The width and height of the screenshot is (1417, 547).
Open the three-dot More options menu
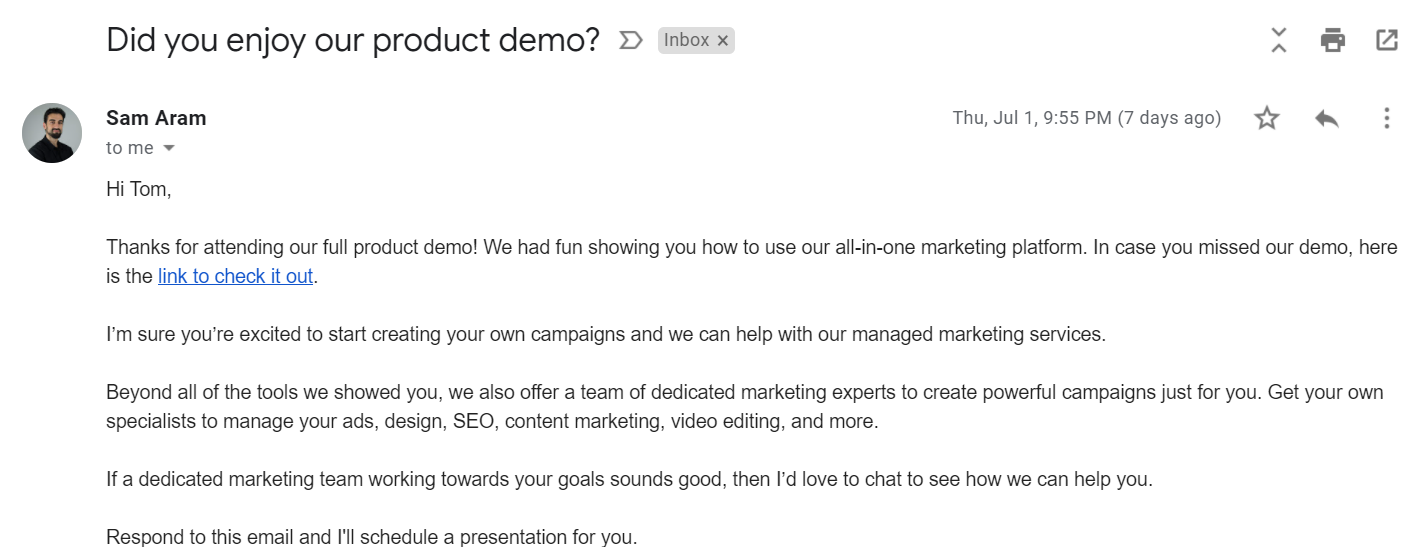pyautogui.click(x=1386, y=118)
